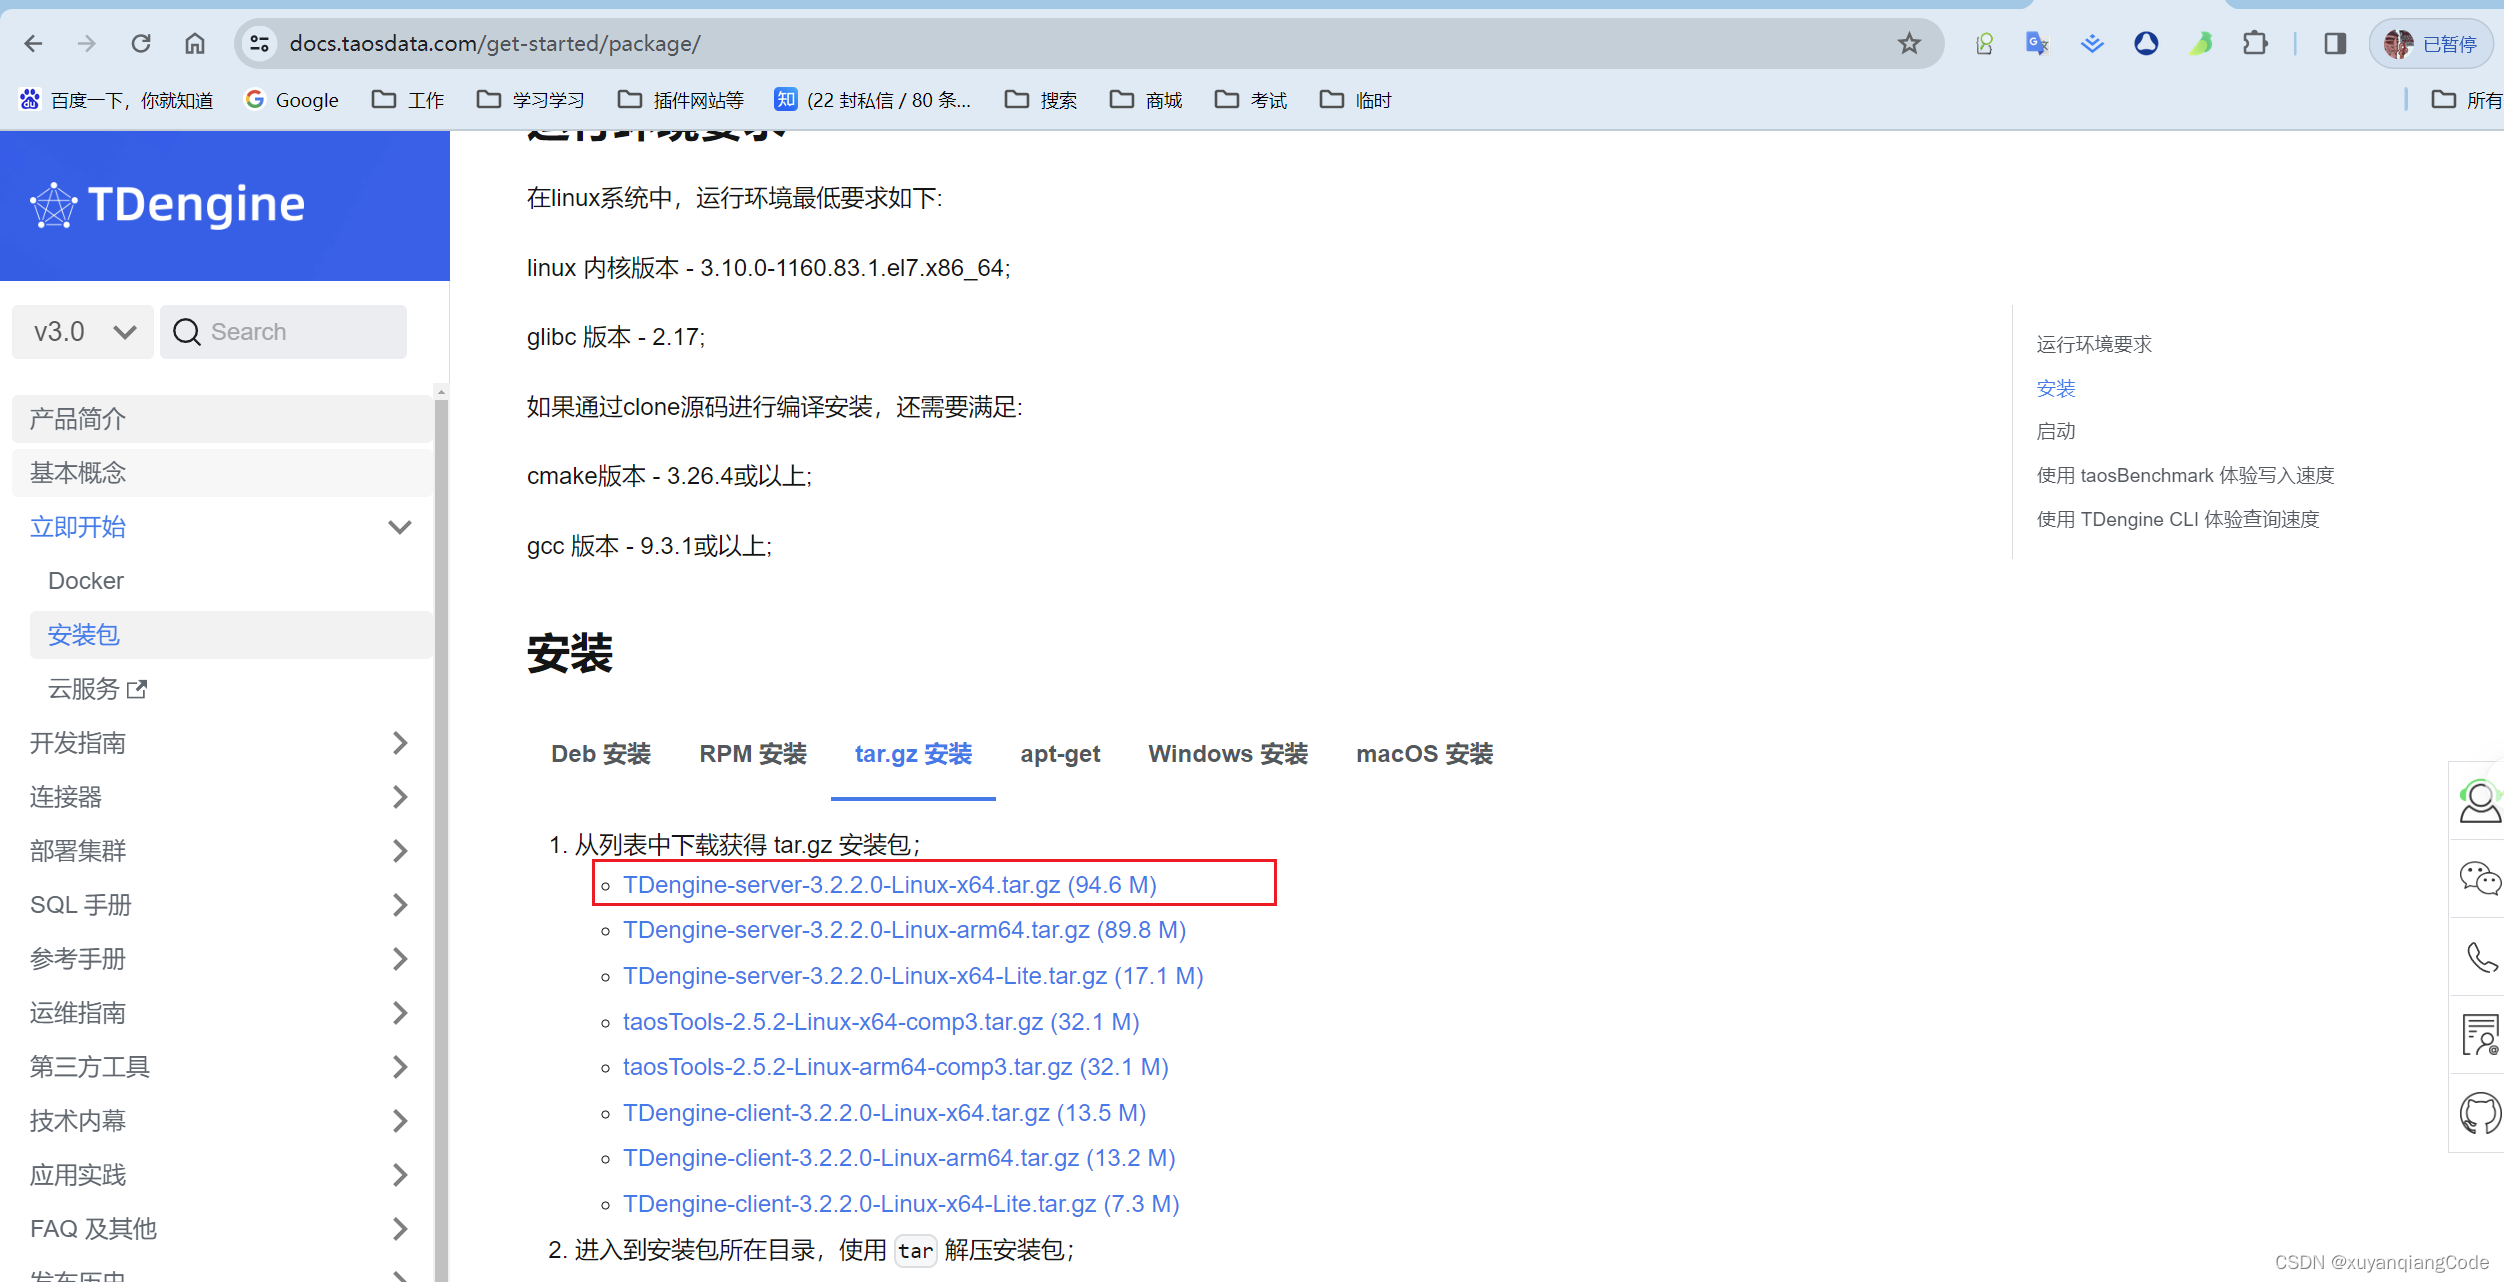Expand the 开发指南 section
This screenshot has width=2504, height=1282.
(x=400, y=743)
